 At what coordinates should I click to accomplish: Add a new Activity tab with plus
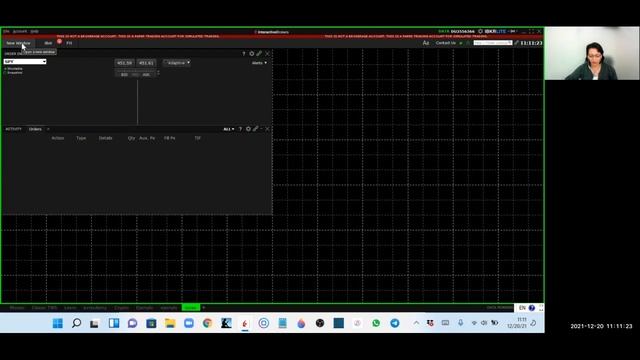click(48, 129)
